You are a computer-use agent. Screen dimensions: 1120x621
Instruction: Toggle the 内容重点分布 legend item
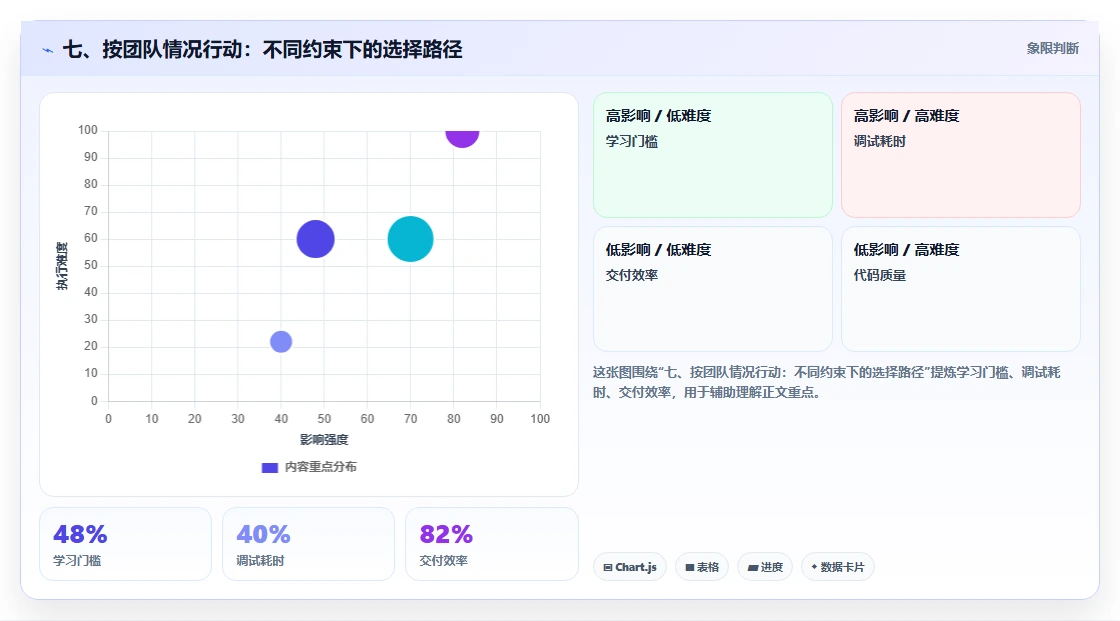coord(309,467)
